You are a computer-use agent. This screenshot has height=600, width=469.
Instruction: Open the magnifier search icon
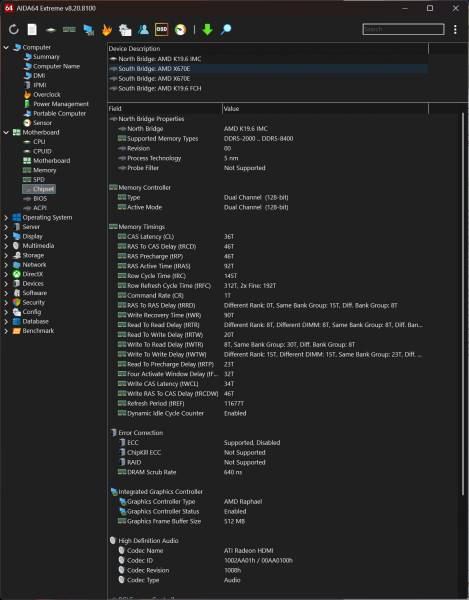[226, 29]
